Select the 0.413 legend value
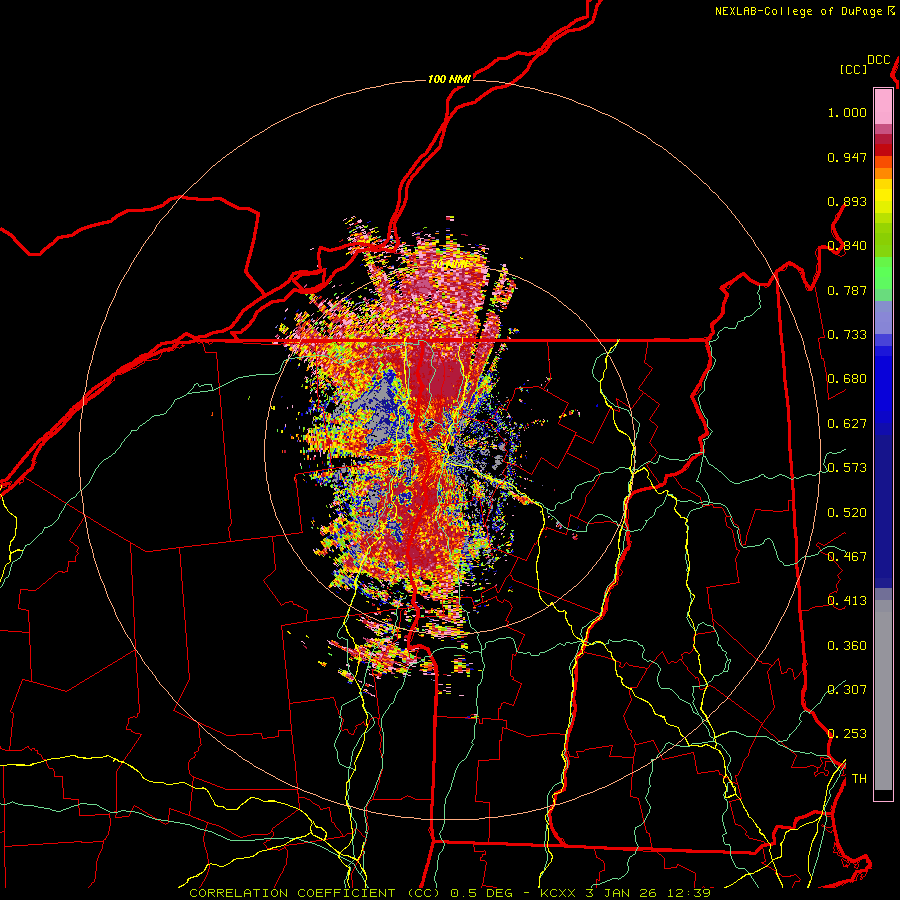This screenshot has width=900, height=900. pyautogui.click(x=847, y=601)
